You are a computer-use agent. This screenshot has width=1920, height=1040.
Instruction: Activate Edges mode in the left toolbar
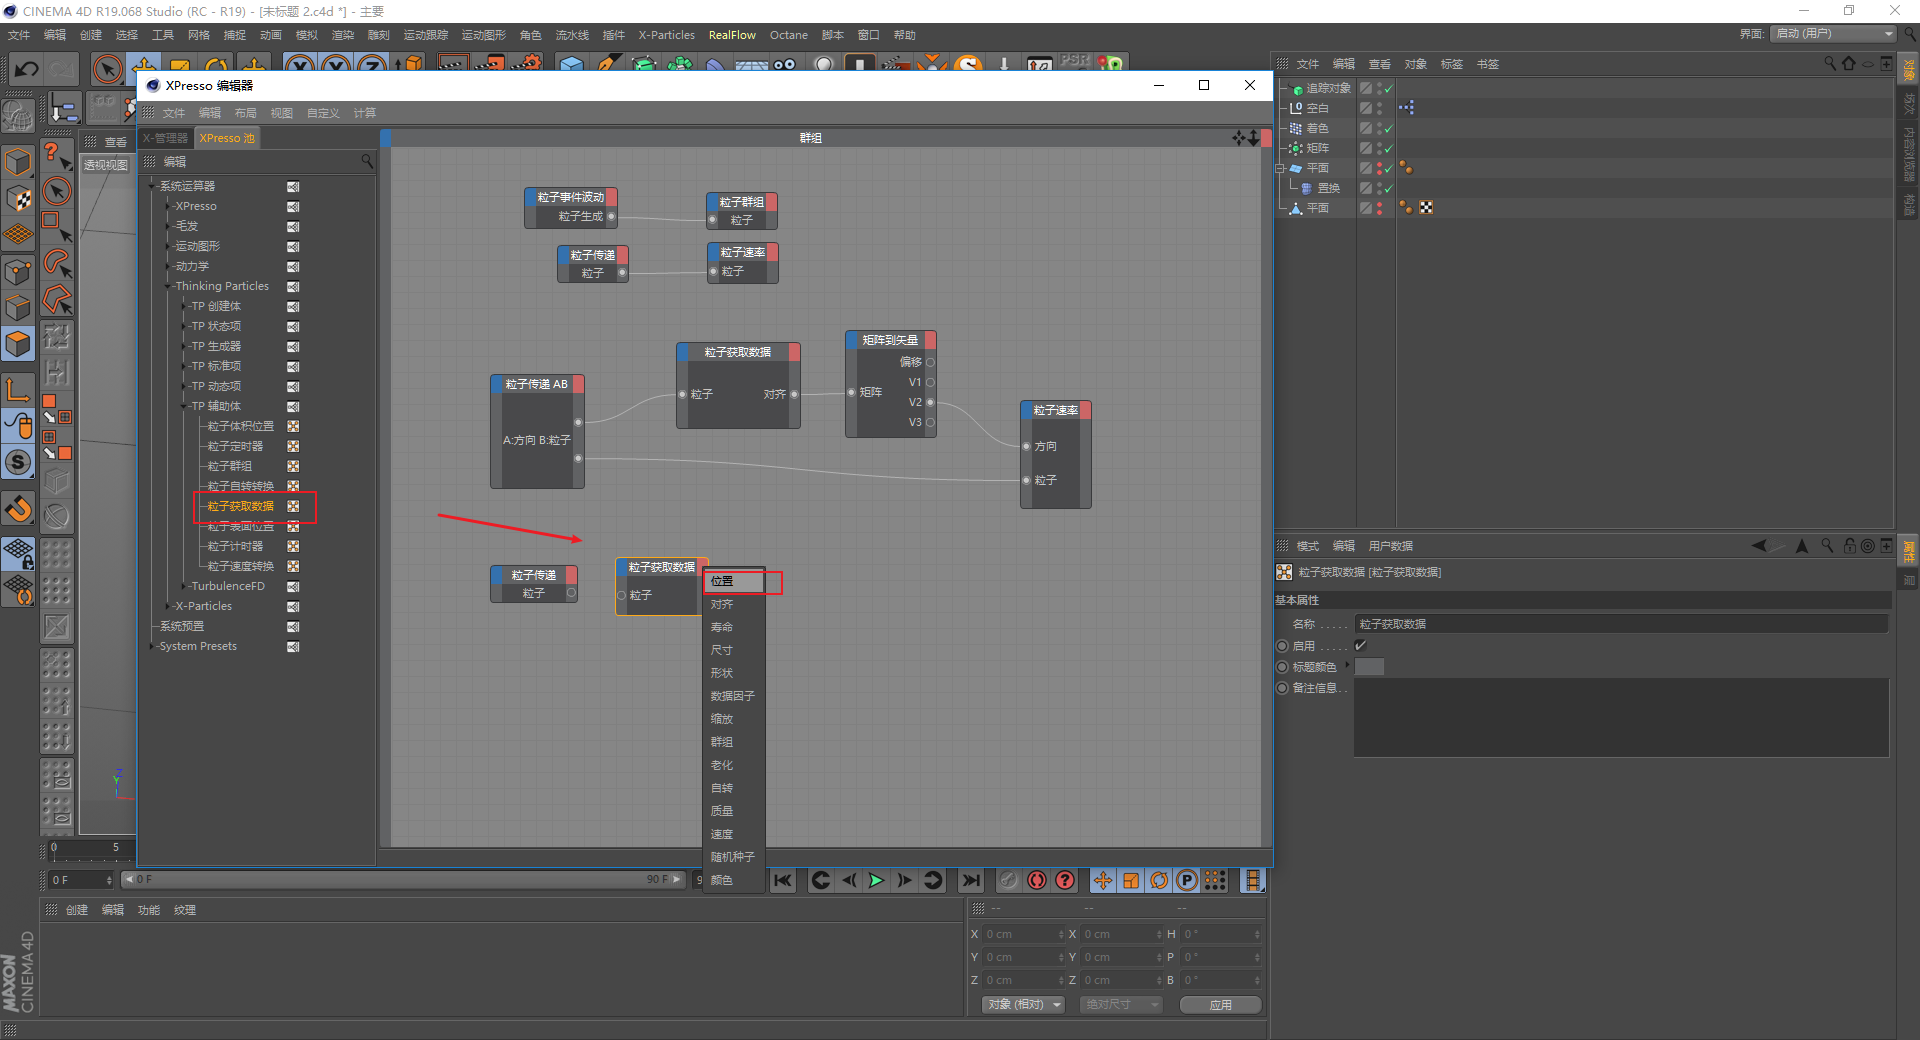click(x=18, y=307)
